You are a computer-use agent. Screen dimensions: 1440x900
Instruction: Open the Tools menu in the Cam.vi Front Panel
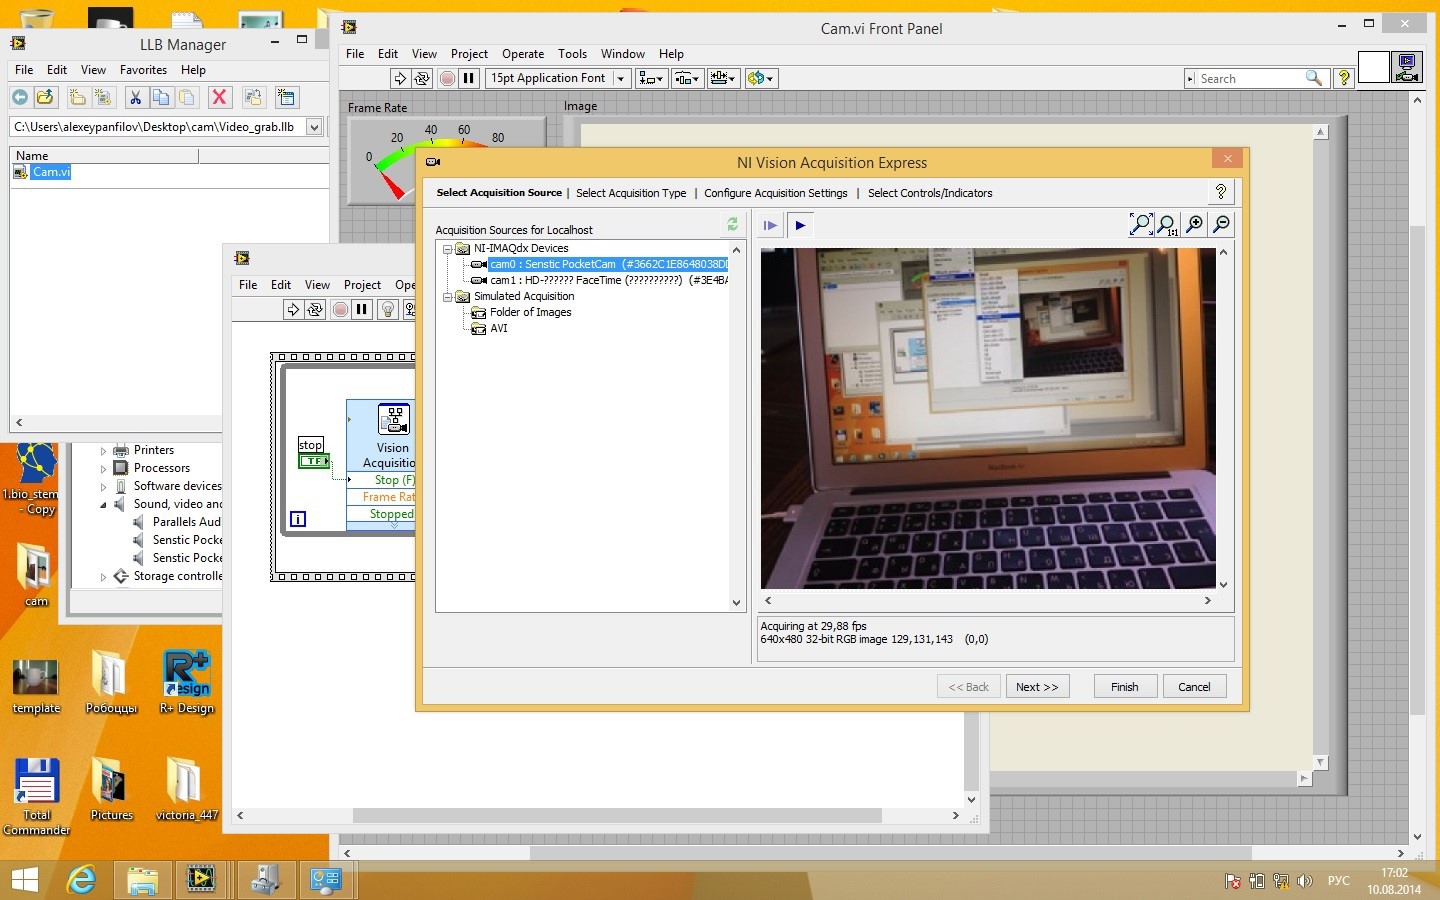coord(572,54)
